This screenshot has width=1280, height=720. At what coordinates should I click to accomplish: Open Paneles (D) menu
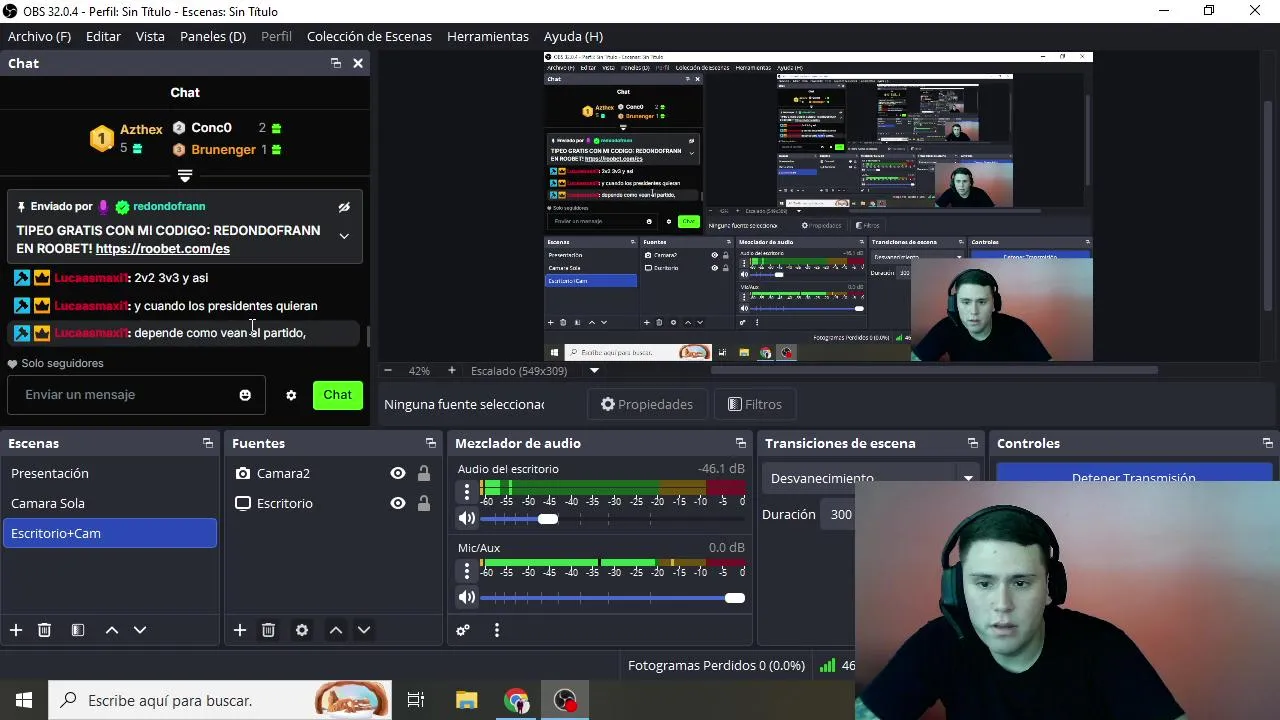click(213, 36)
